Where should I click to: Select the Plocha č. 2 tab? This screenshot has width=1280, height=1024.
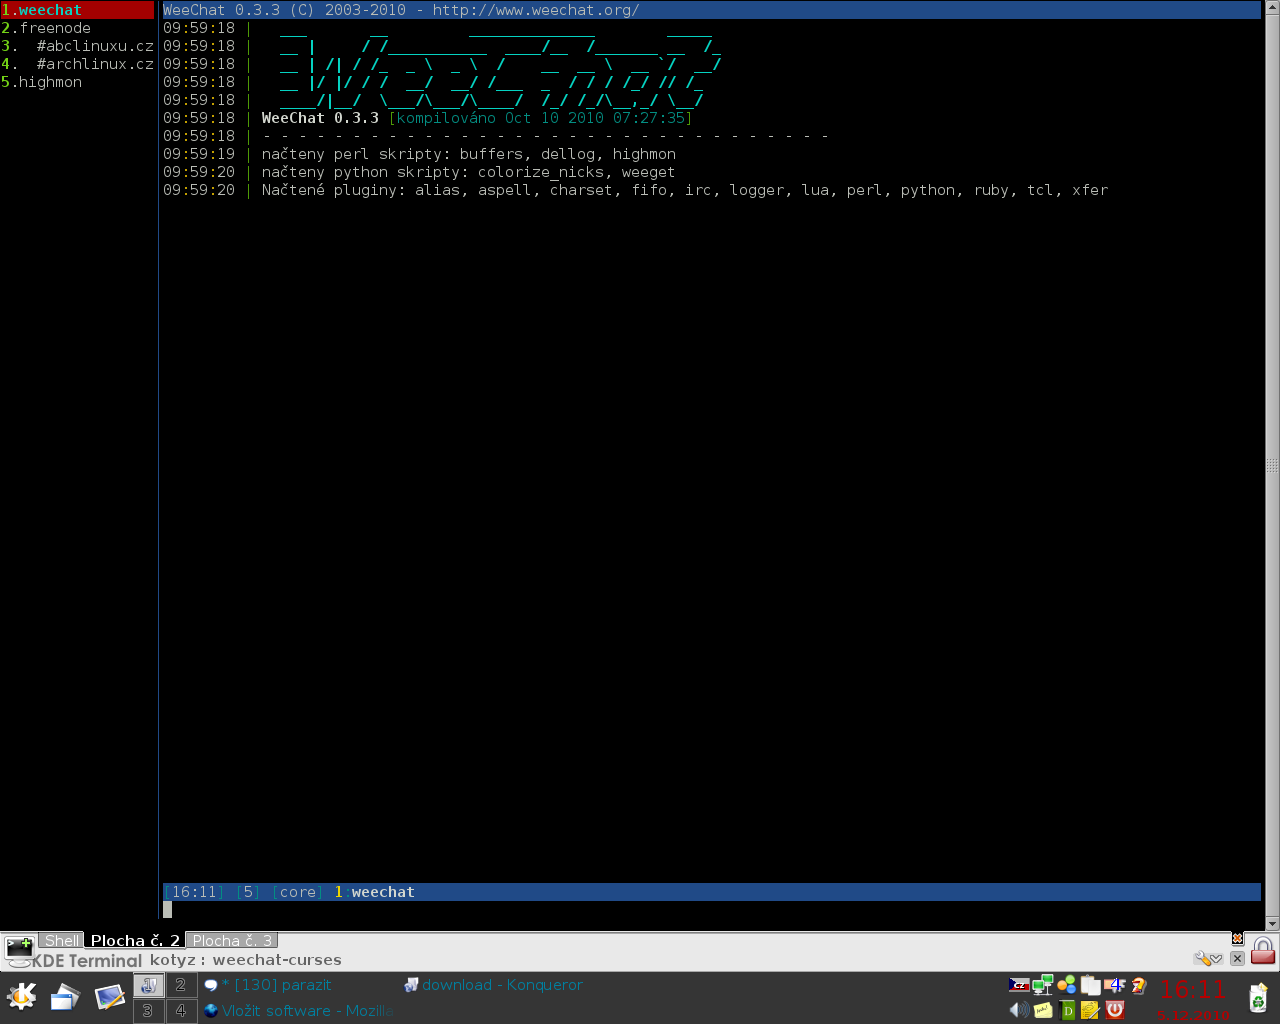[x=135, y=940]
